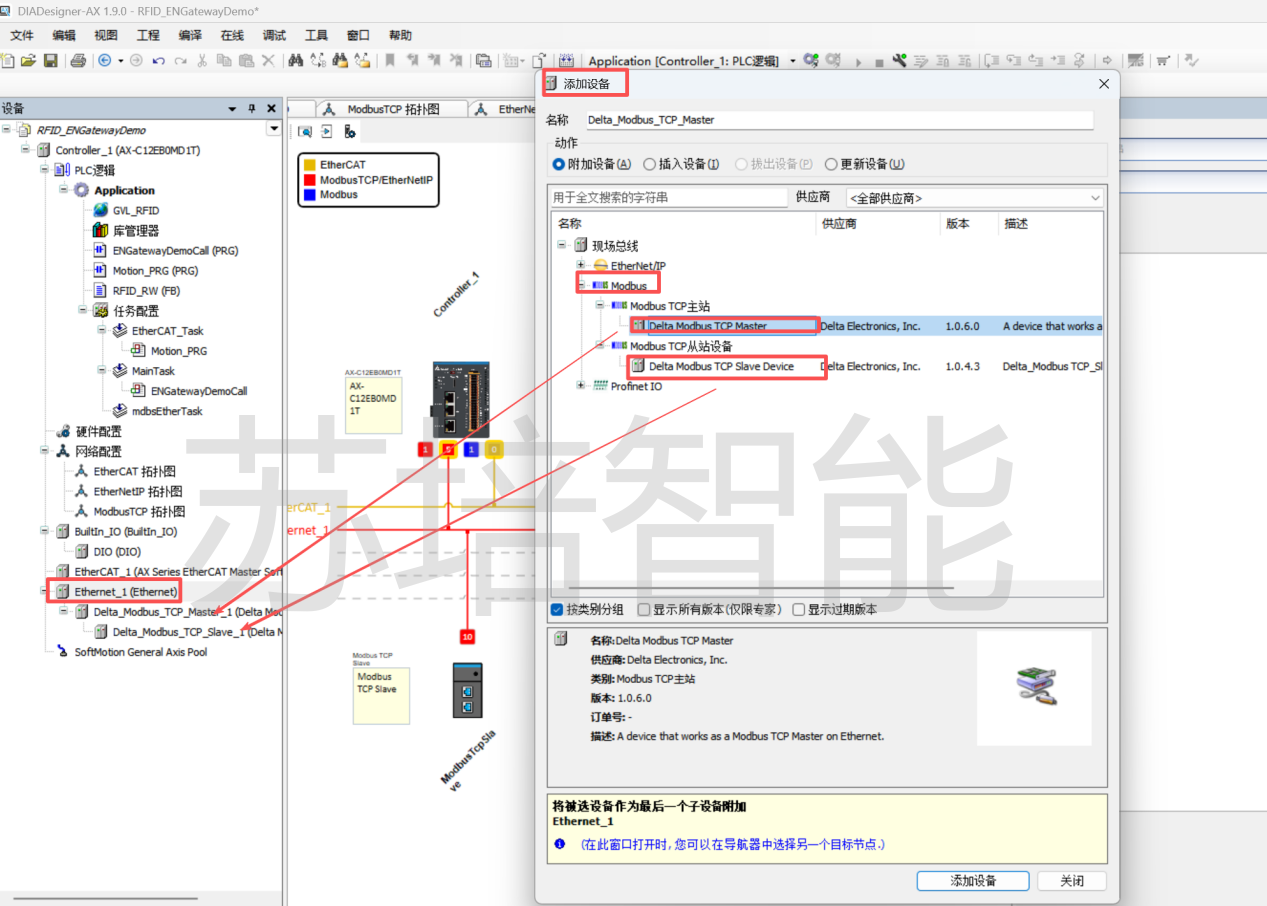Click the full-text search field
This screenshot has width=1267, height=906.
click(x=668, y=198)
